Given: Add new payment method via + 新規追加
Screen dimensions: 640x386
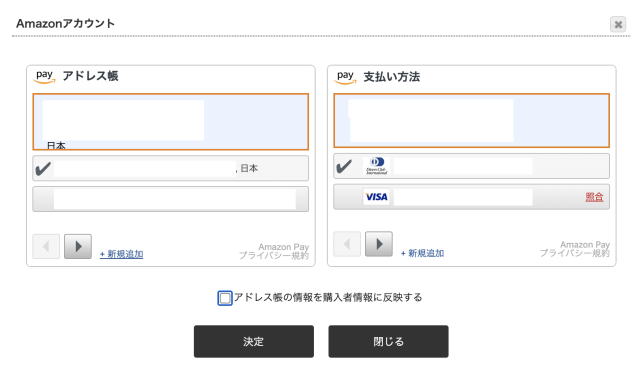Looking at the screenshot, I should [422, 253].
